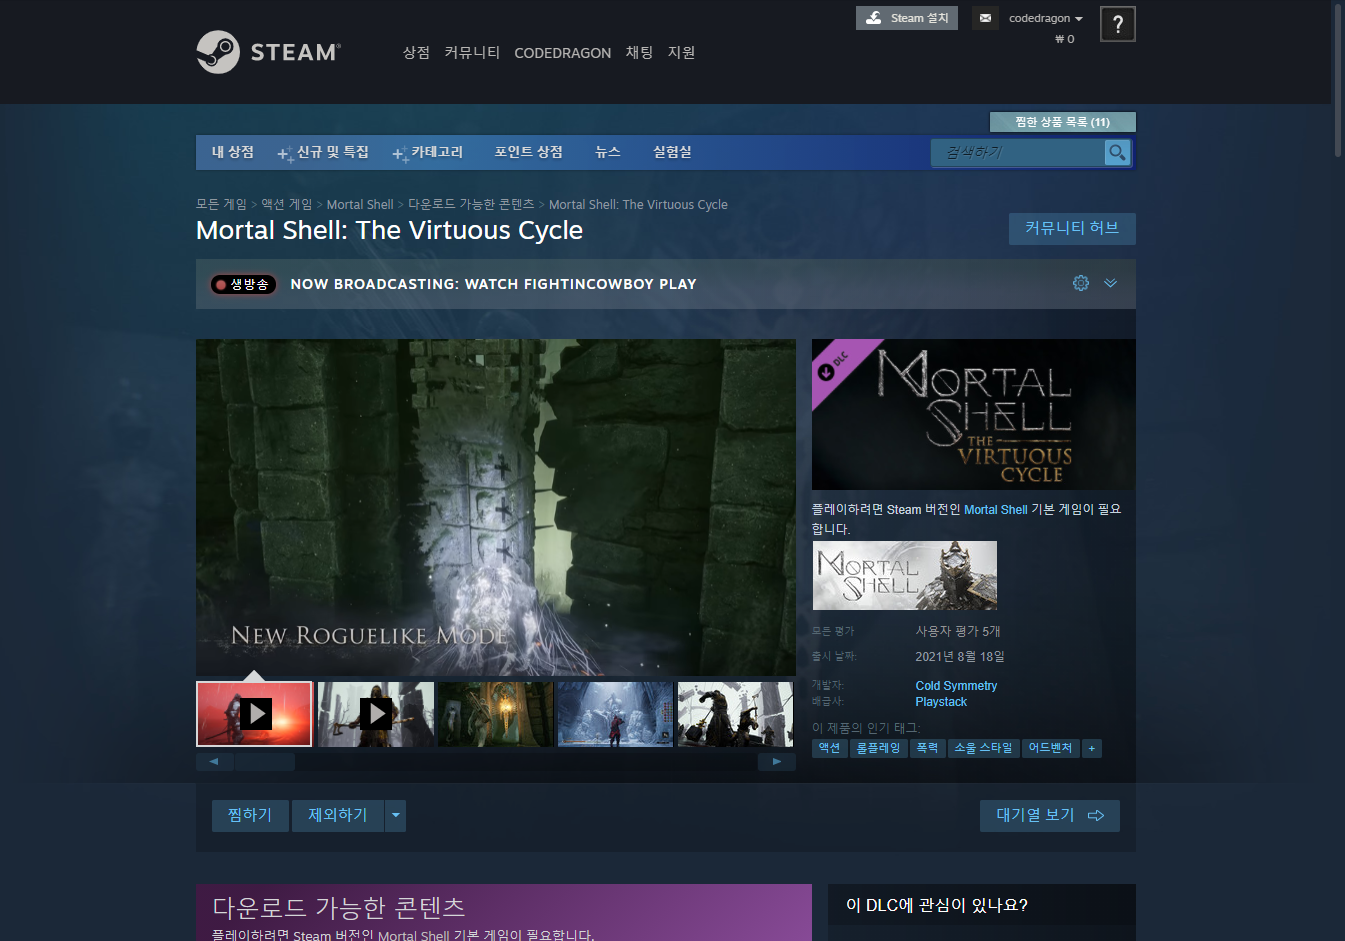Select the 폭력 tag
1345x941 pixels.
pyautogui.click(x=928, y=748)
